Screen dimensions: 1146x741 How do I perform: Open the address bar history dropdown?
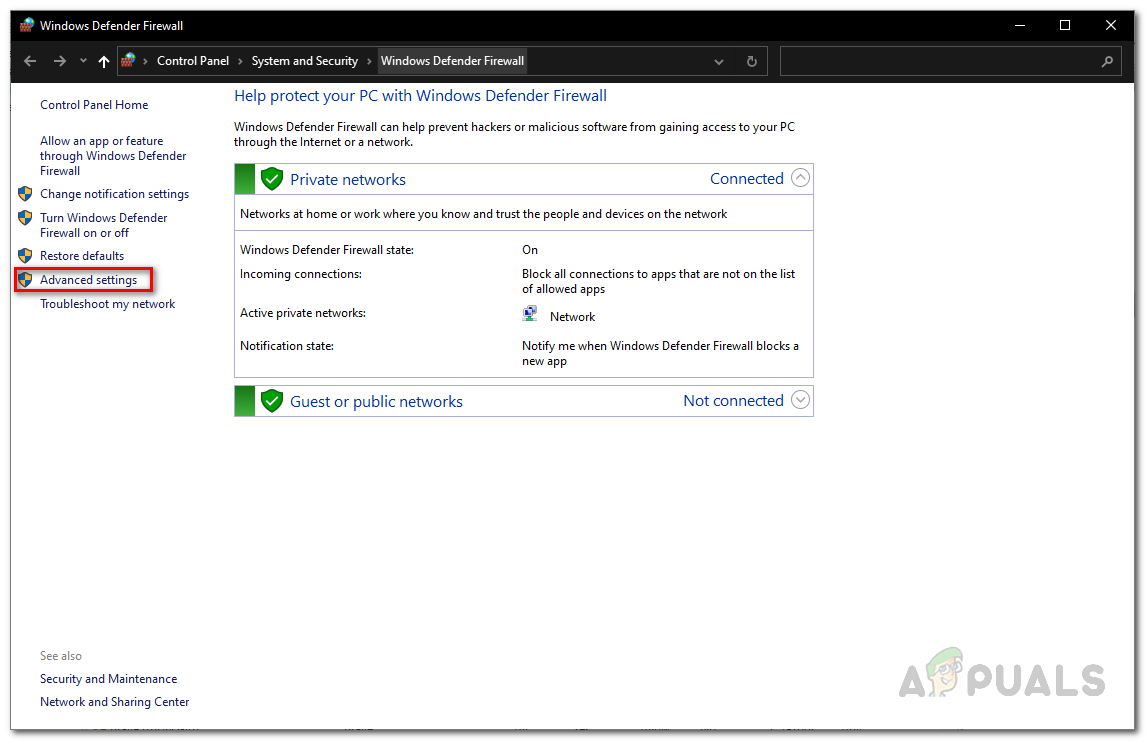(x=719, y=61)
